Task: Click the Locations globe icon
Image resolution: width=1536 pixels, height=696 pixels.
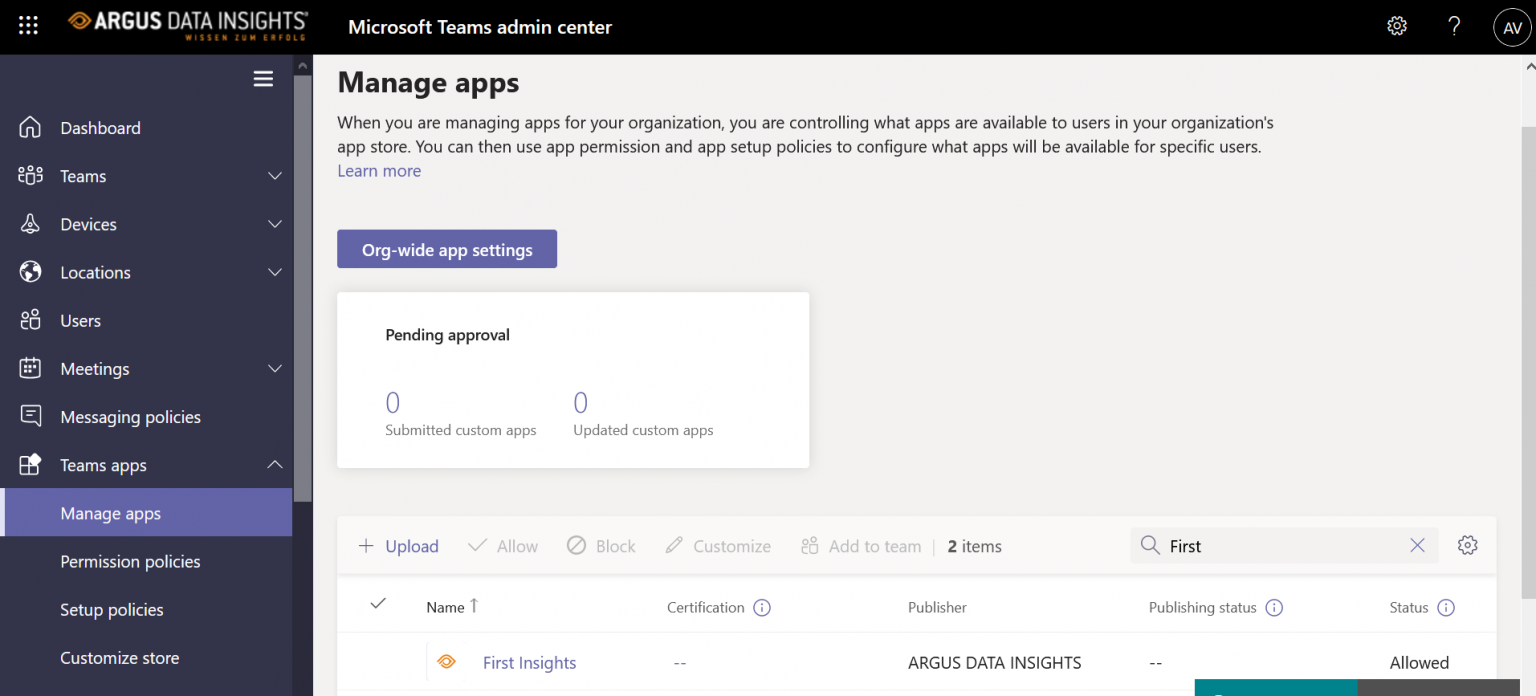Action: tap(30, 272)
